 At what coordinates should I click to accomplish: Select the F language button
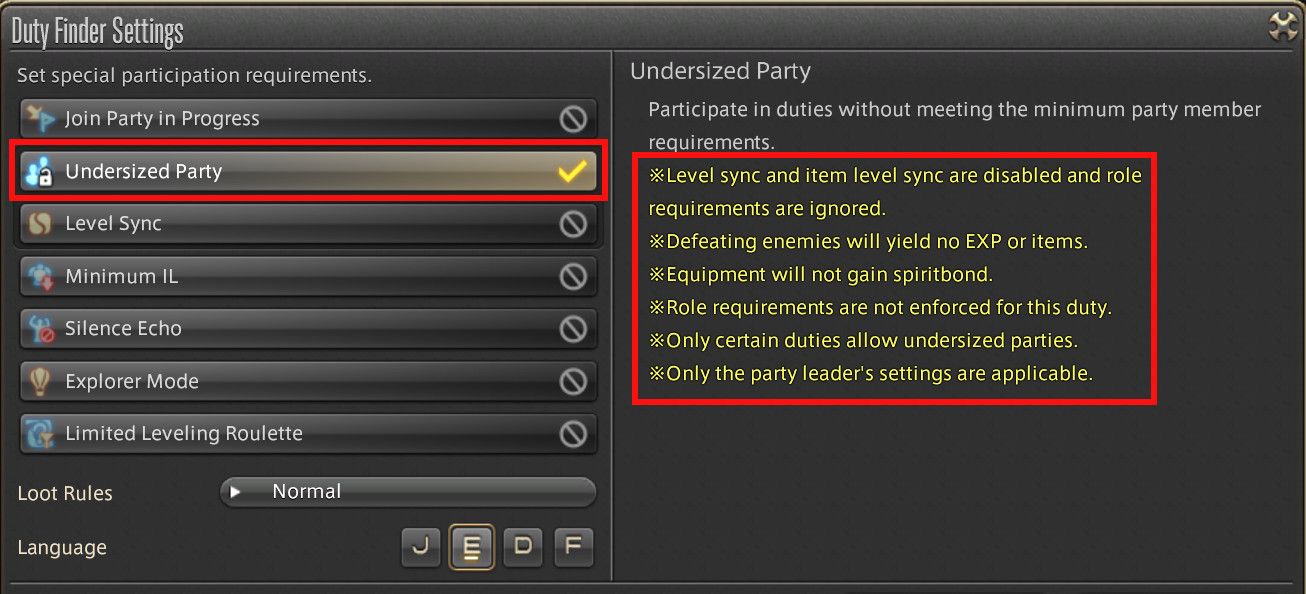point(574,547)
